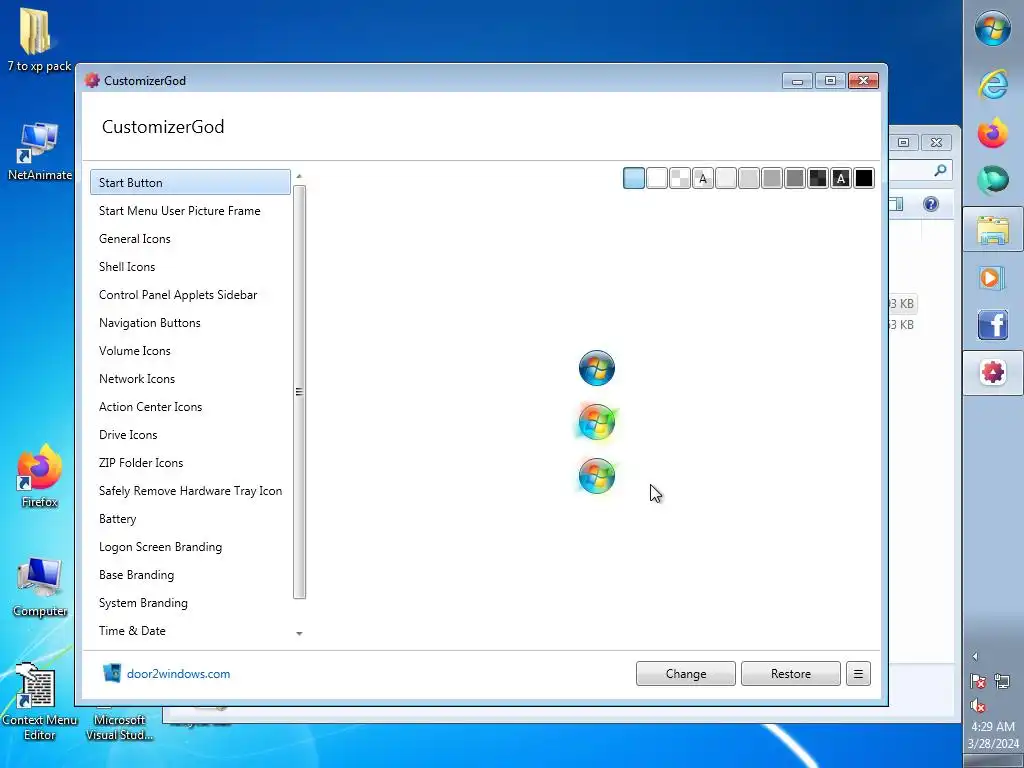Open Network Icons category

point(136,379)
